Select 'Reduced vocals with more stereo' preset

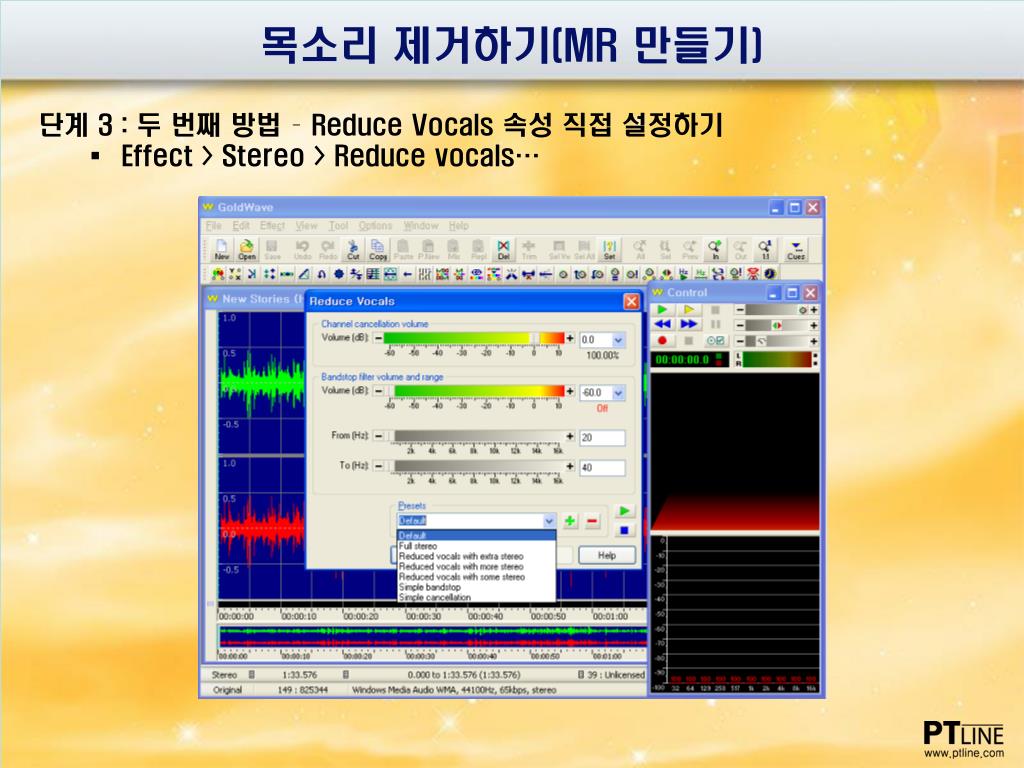477,567
